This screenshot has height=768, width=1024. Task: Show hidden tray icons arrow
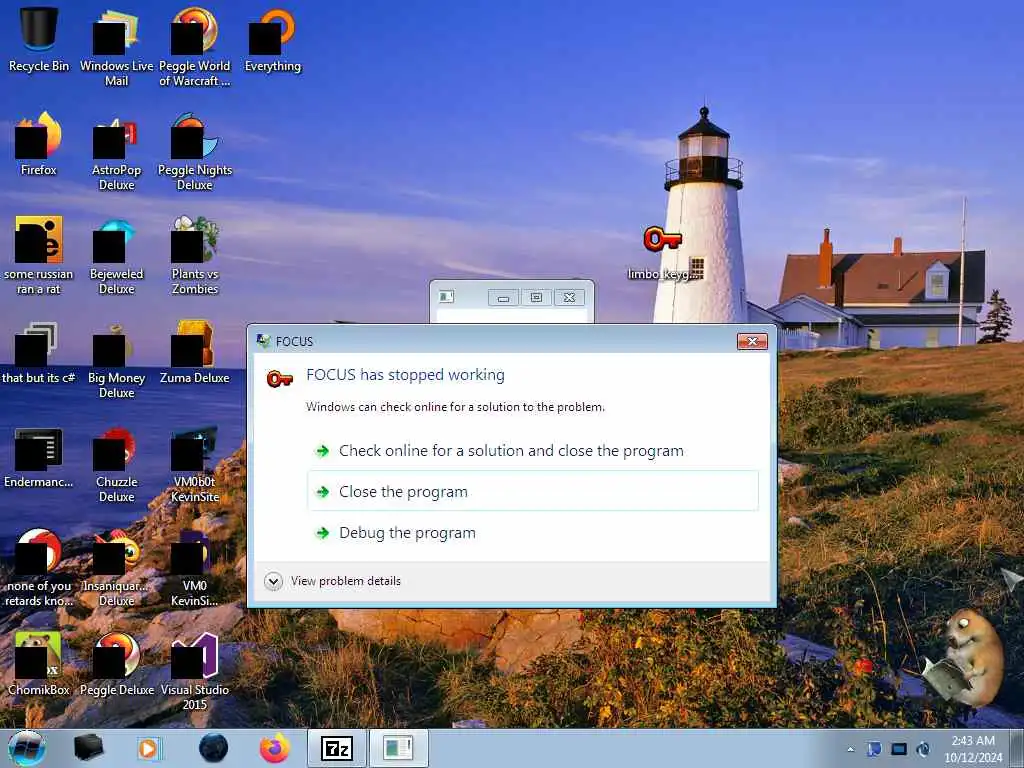point(850,749)
